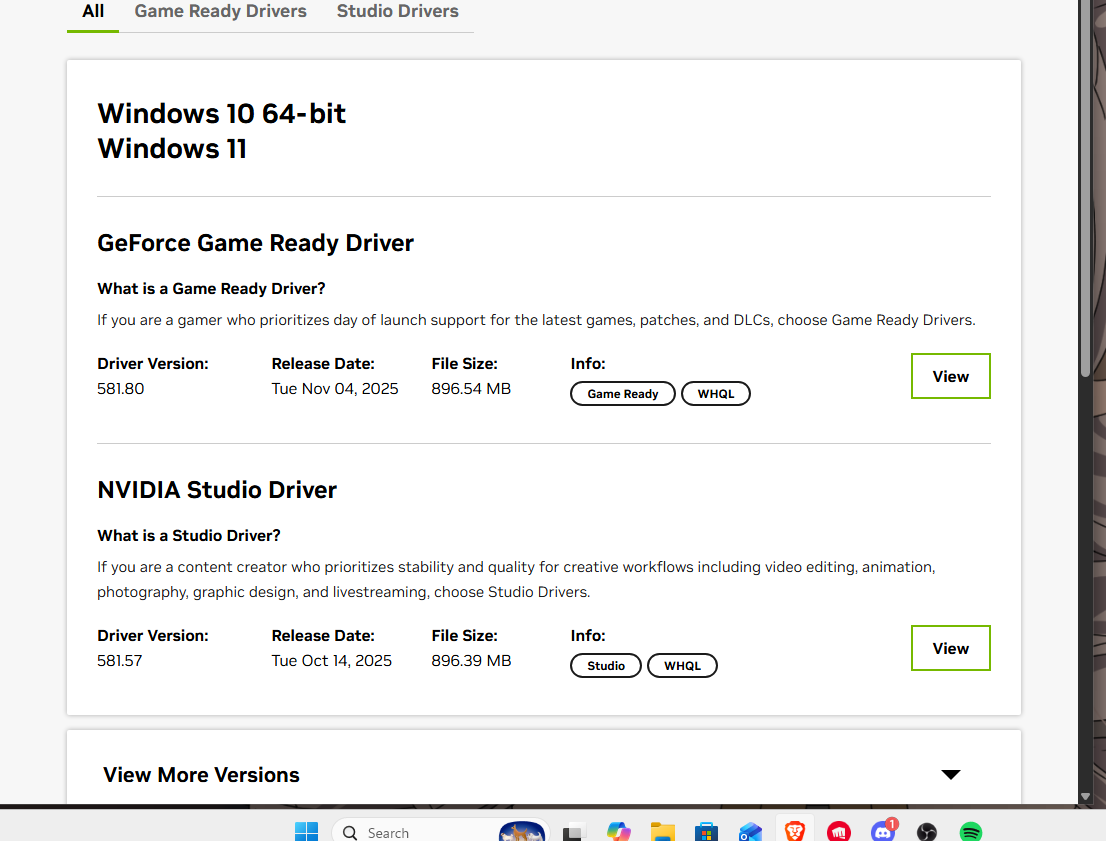Open the Windows Start menu
Viewport: 1106px width, 841px height.
(x=306, y=831)
